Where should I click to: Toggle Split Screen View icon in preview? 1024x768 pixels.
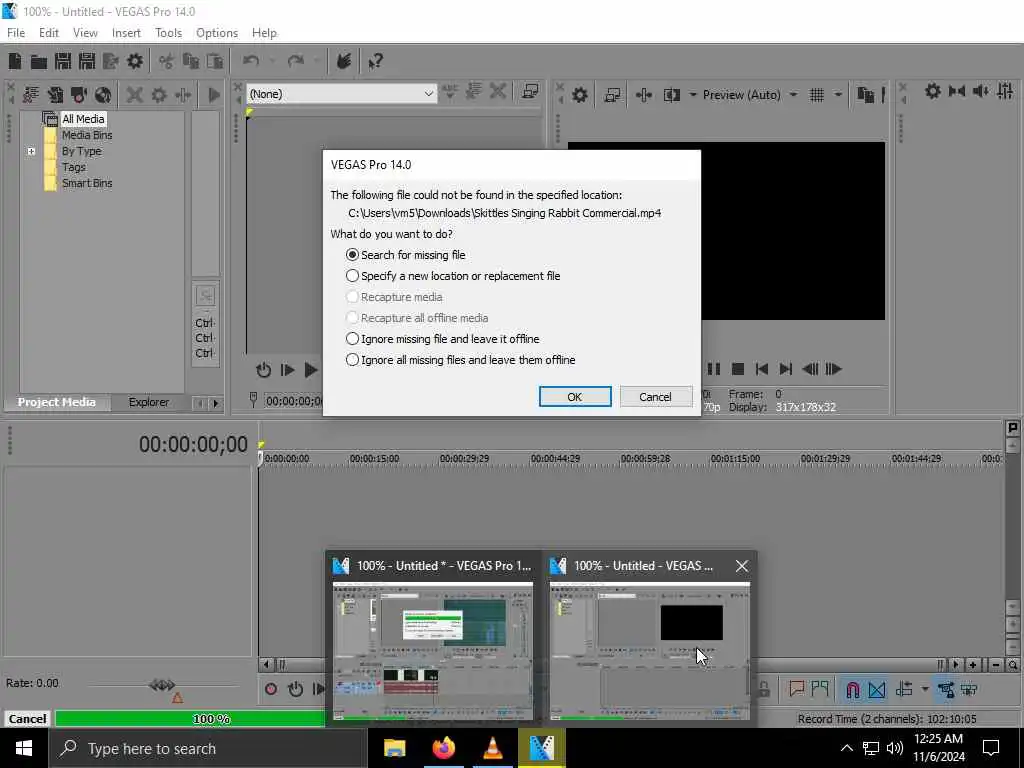[x=672, y=95]
